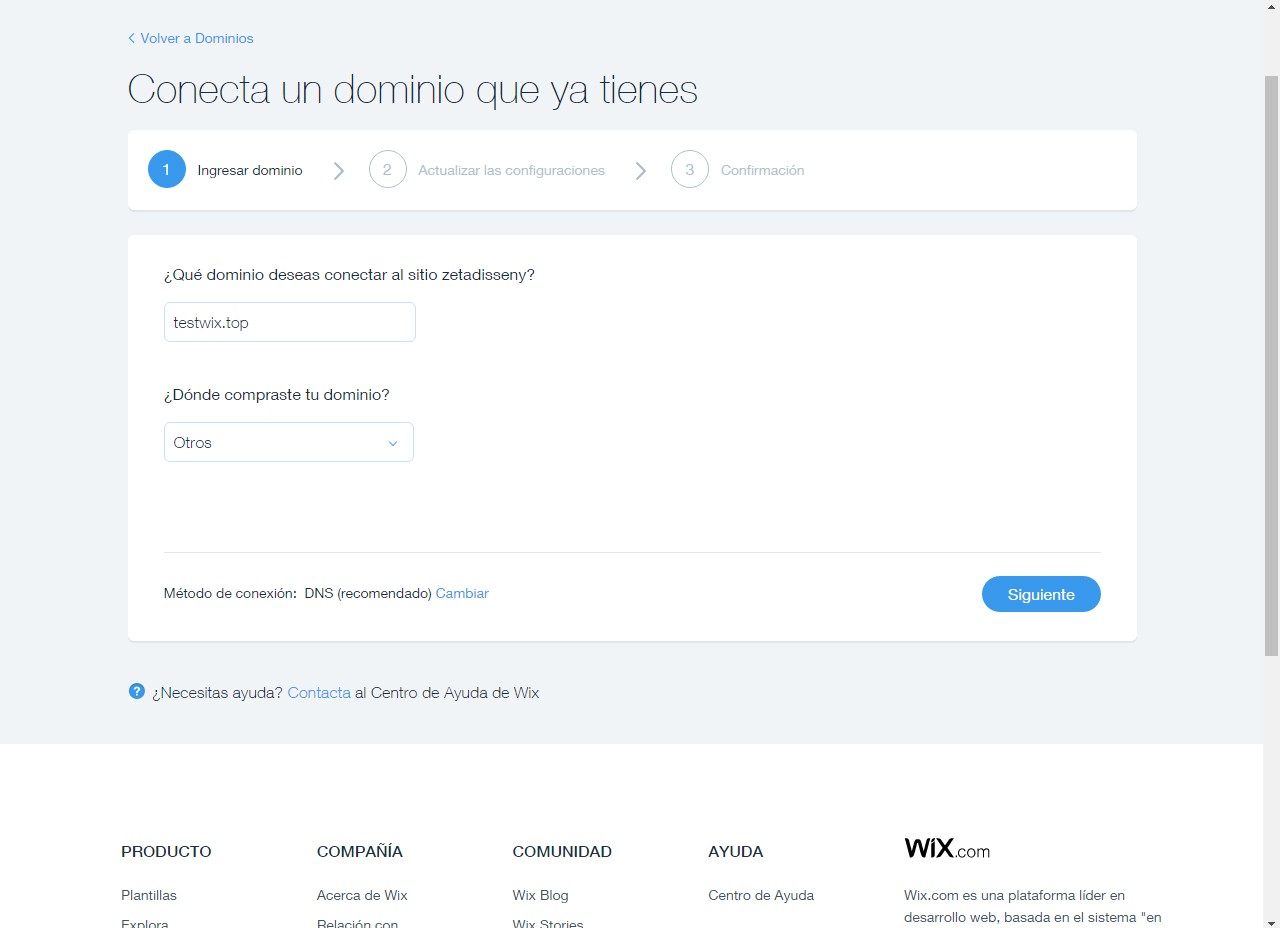The width and height of the screenshot is (1280, 928).
Task: Click the step 1 circle icon
Action: [166, 170]
